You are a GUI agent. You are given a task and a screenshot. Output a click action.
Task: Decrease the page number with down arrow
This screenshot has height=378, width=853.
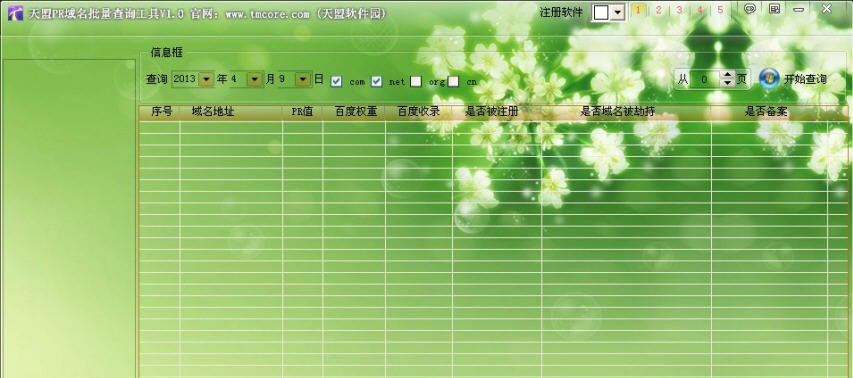click(x=727, y=83)
